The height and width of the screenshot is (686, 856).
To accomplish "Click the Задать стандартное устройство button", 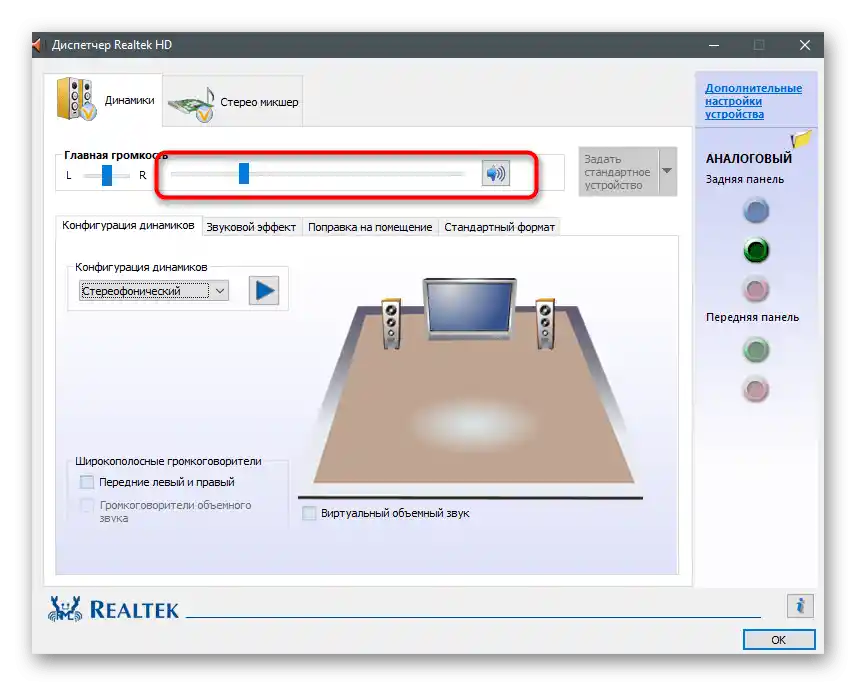I will [x=619, y=171].
